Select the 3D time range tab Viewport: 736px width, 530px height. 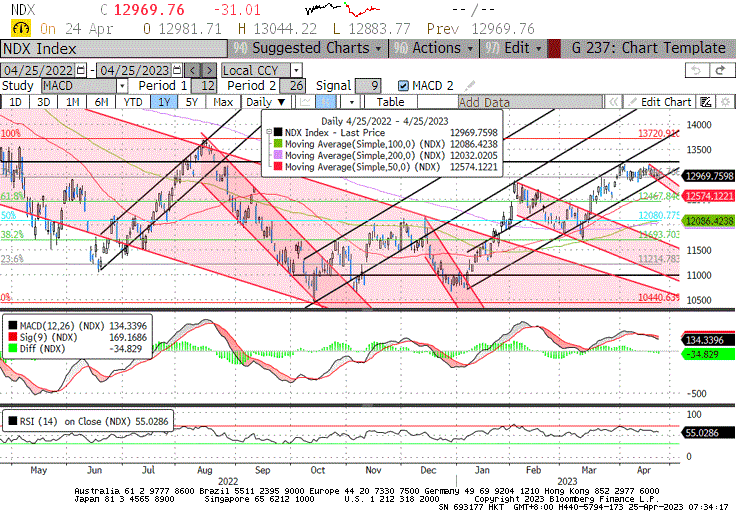tap(44, 102)
